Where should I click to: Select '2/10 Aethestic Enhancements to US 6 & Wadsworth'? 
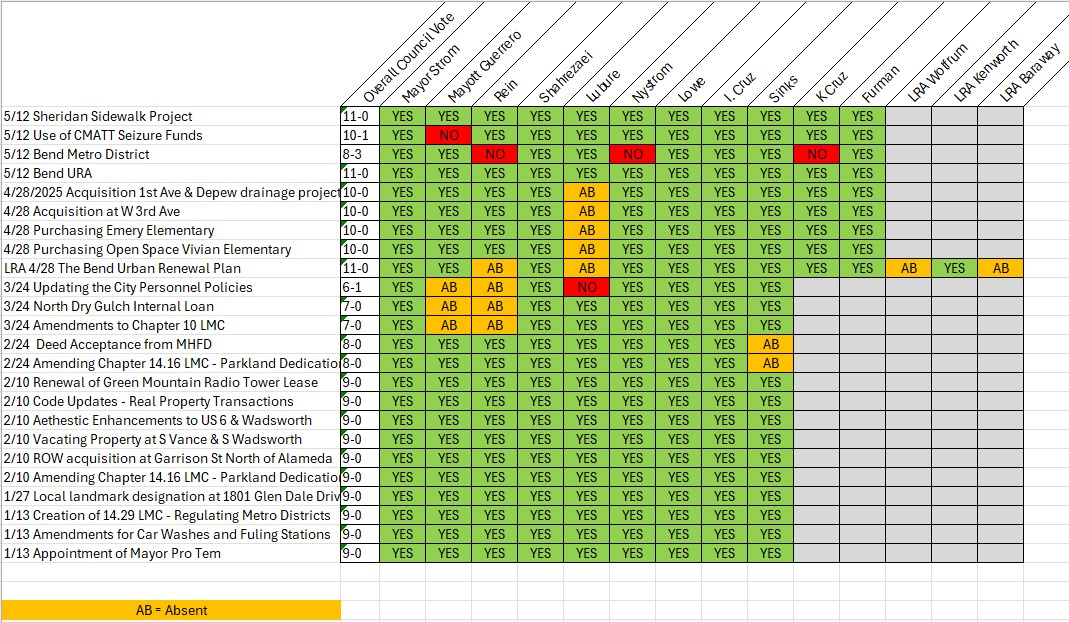[170, 421]
